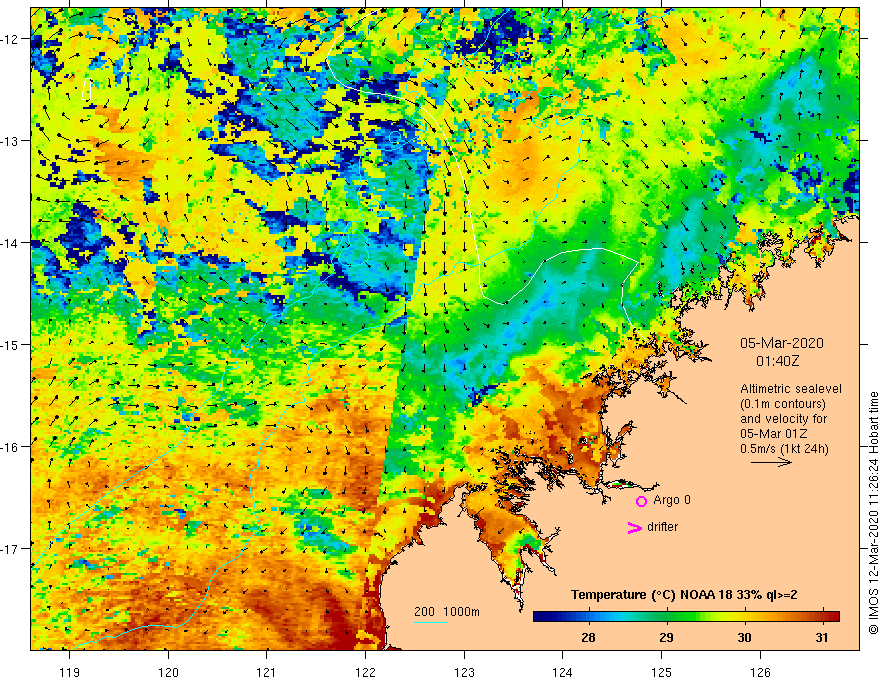Click longitude axis label 125
Screen dimensions: 880x680
click(x=662, y=672)
